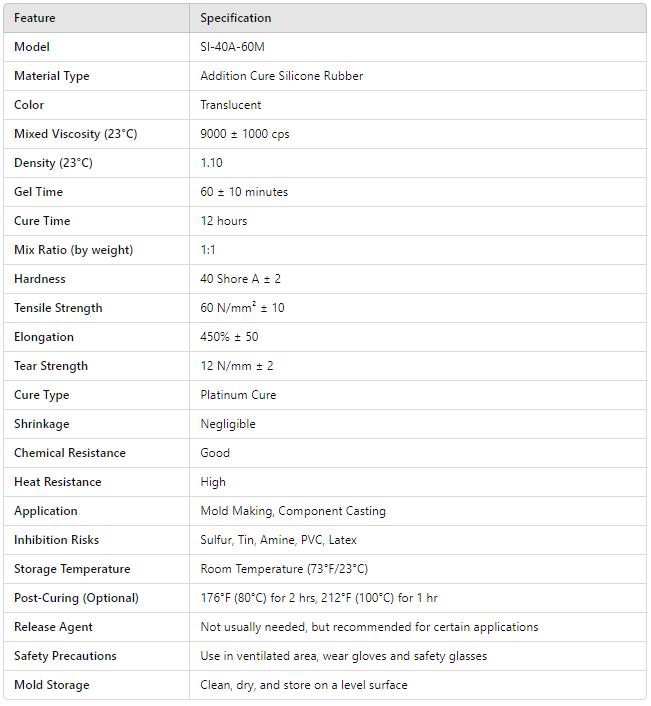Screen dimensions: 651x706
Task: Select the 40 Shore A ± 2 hardness value
Action: [x=241, y=279]
